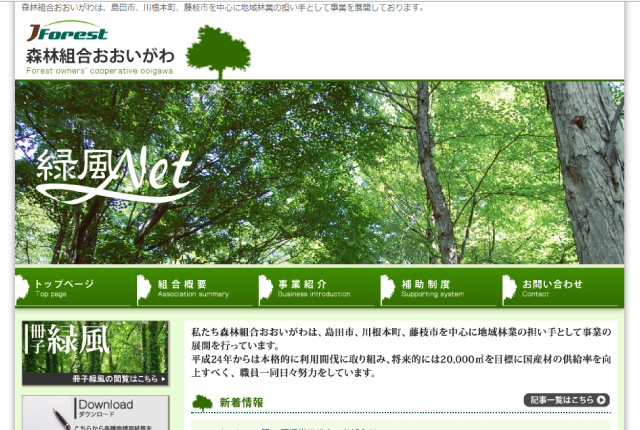Open the 冊子緑風 booklet banner

click(95, 353)
